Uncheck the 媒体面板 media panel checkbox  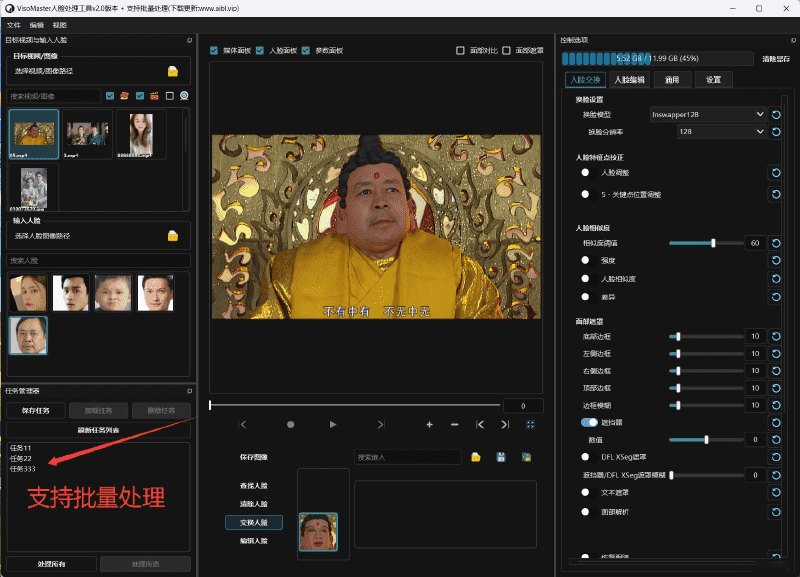pos(214,51)
